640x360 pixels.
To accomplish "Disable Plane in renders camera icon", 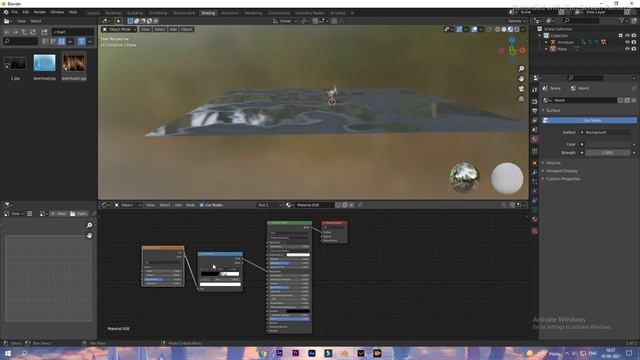I will coord(634,49).
